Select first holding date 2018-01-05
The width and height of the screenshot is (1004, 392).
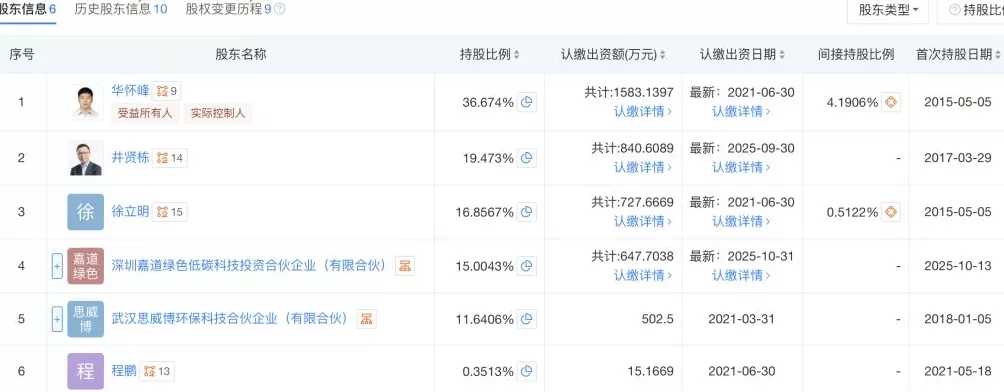click(958, 318)
